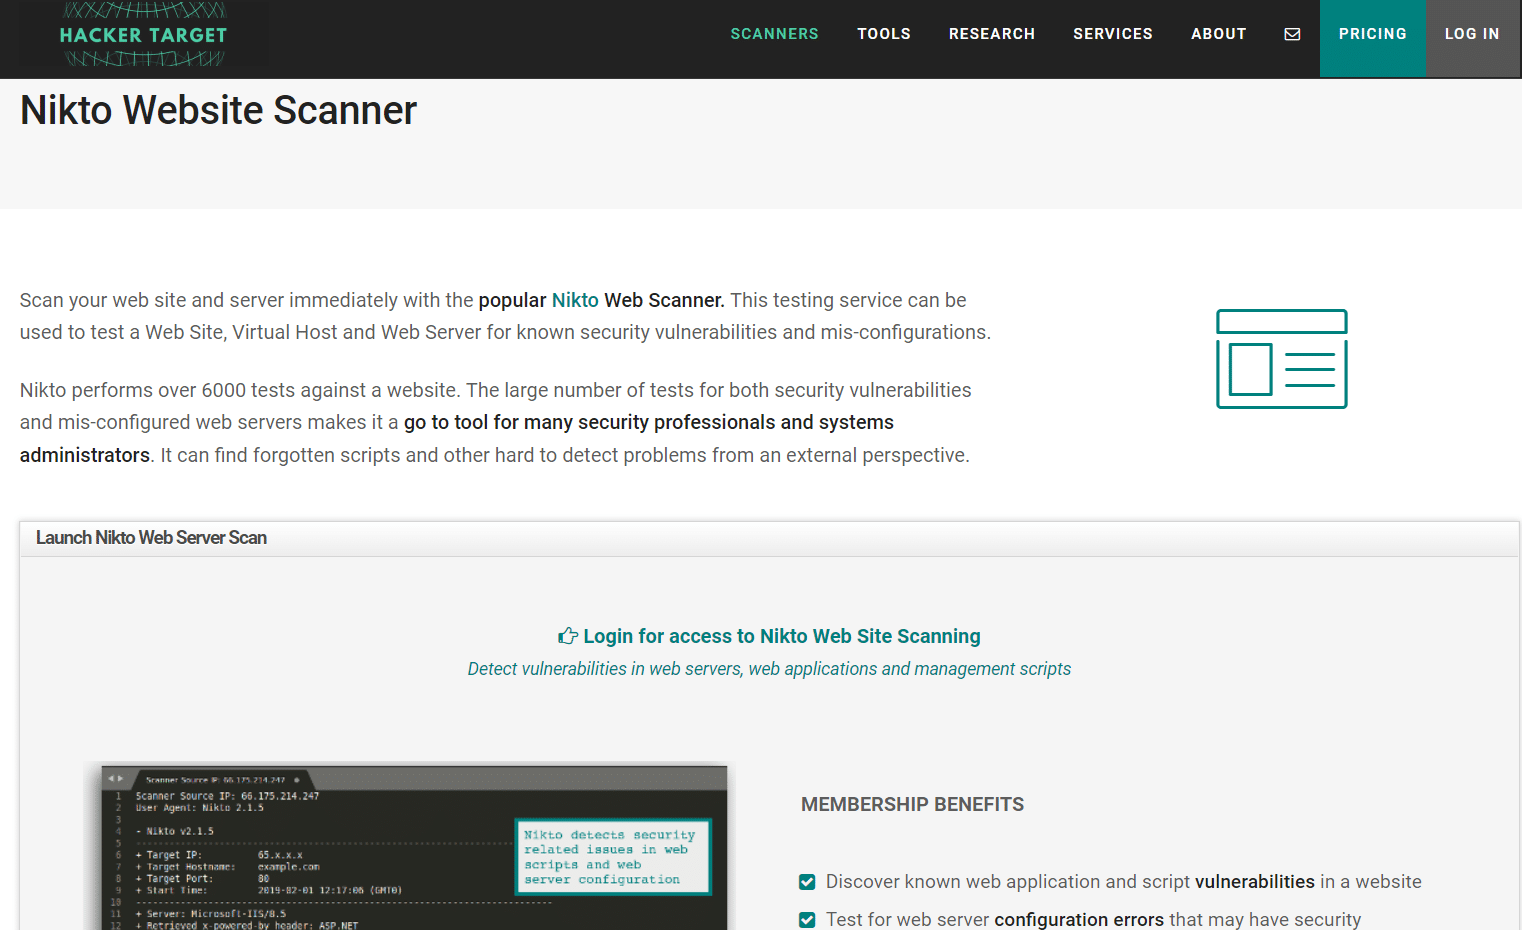The image size is (1522, 930).
Task: Follow the Nikto link in the intro
Action: pyautogui.click(x=575, y=300)
